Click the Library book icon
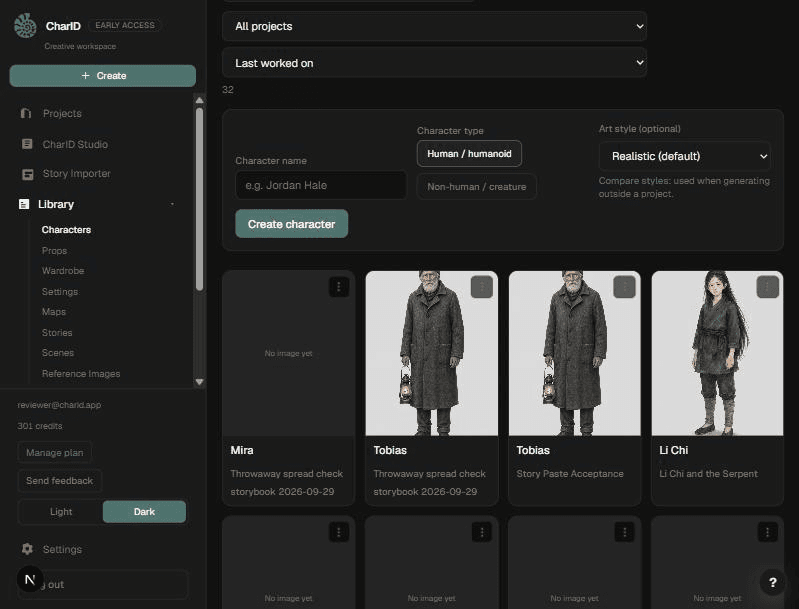Image resolution: width=799 pixels, height=609 pixels. click(x=24, y=204)
